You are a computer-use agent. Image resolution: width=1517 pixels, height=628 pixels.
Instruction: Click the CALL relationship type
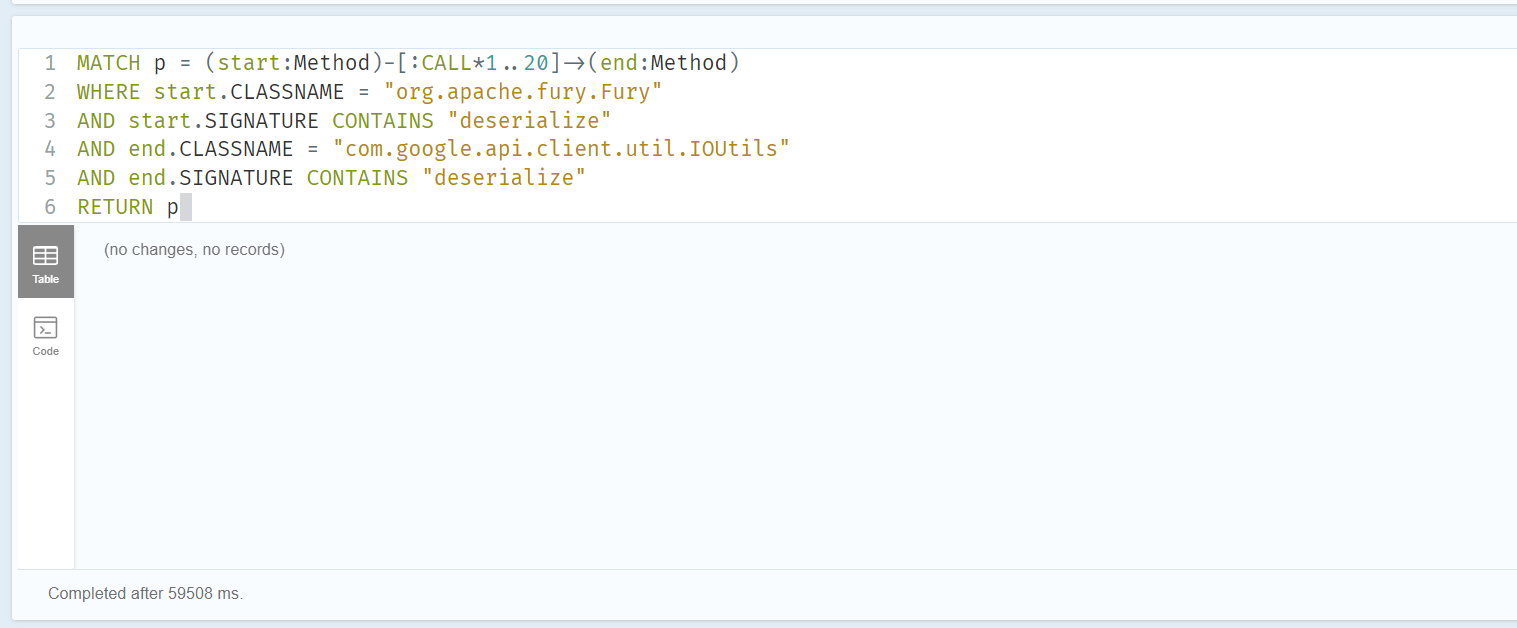click(446, 63)
